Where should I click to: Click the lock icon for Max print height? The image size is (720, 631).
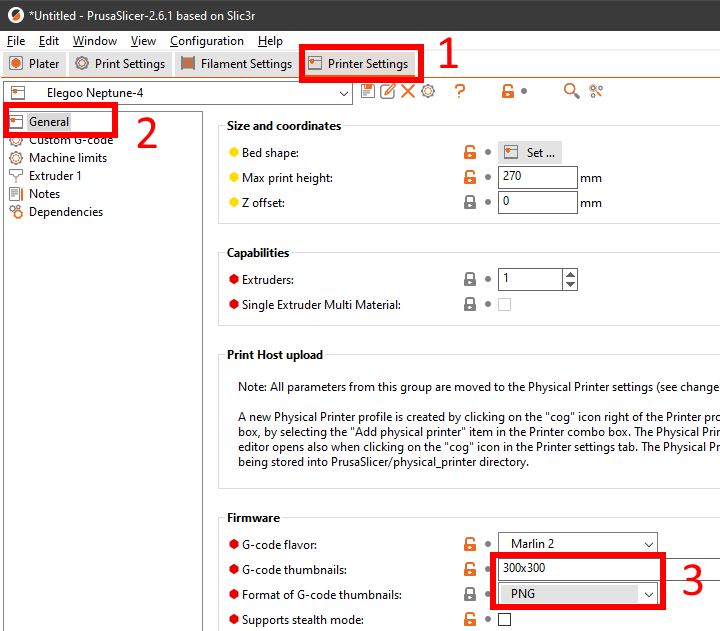click(470, 177)
